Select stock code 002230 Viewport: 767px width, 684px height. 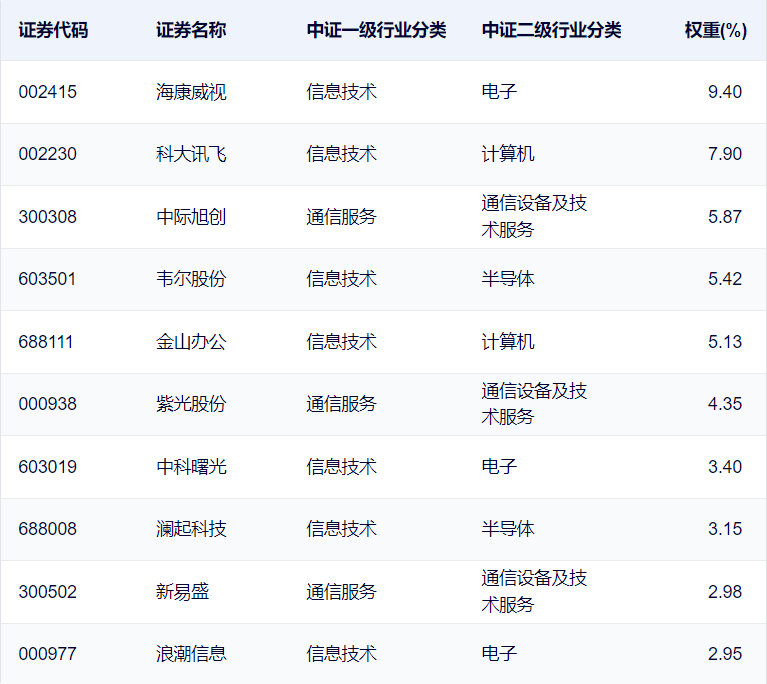(48, 154)
